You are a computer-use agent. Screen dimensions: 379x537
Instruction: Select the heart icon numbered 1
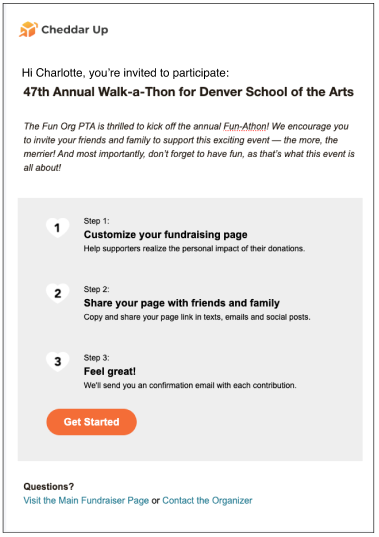(x=58, y=228)
